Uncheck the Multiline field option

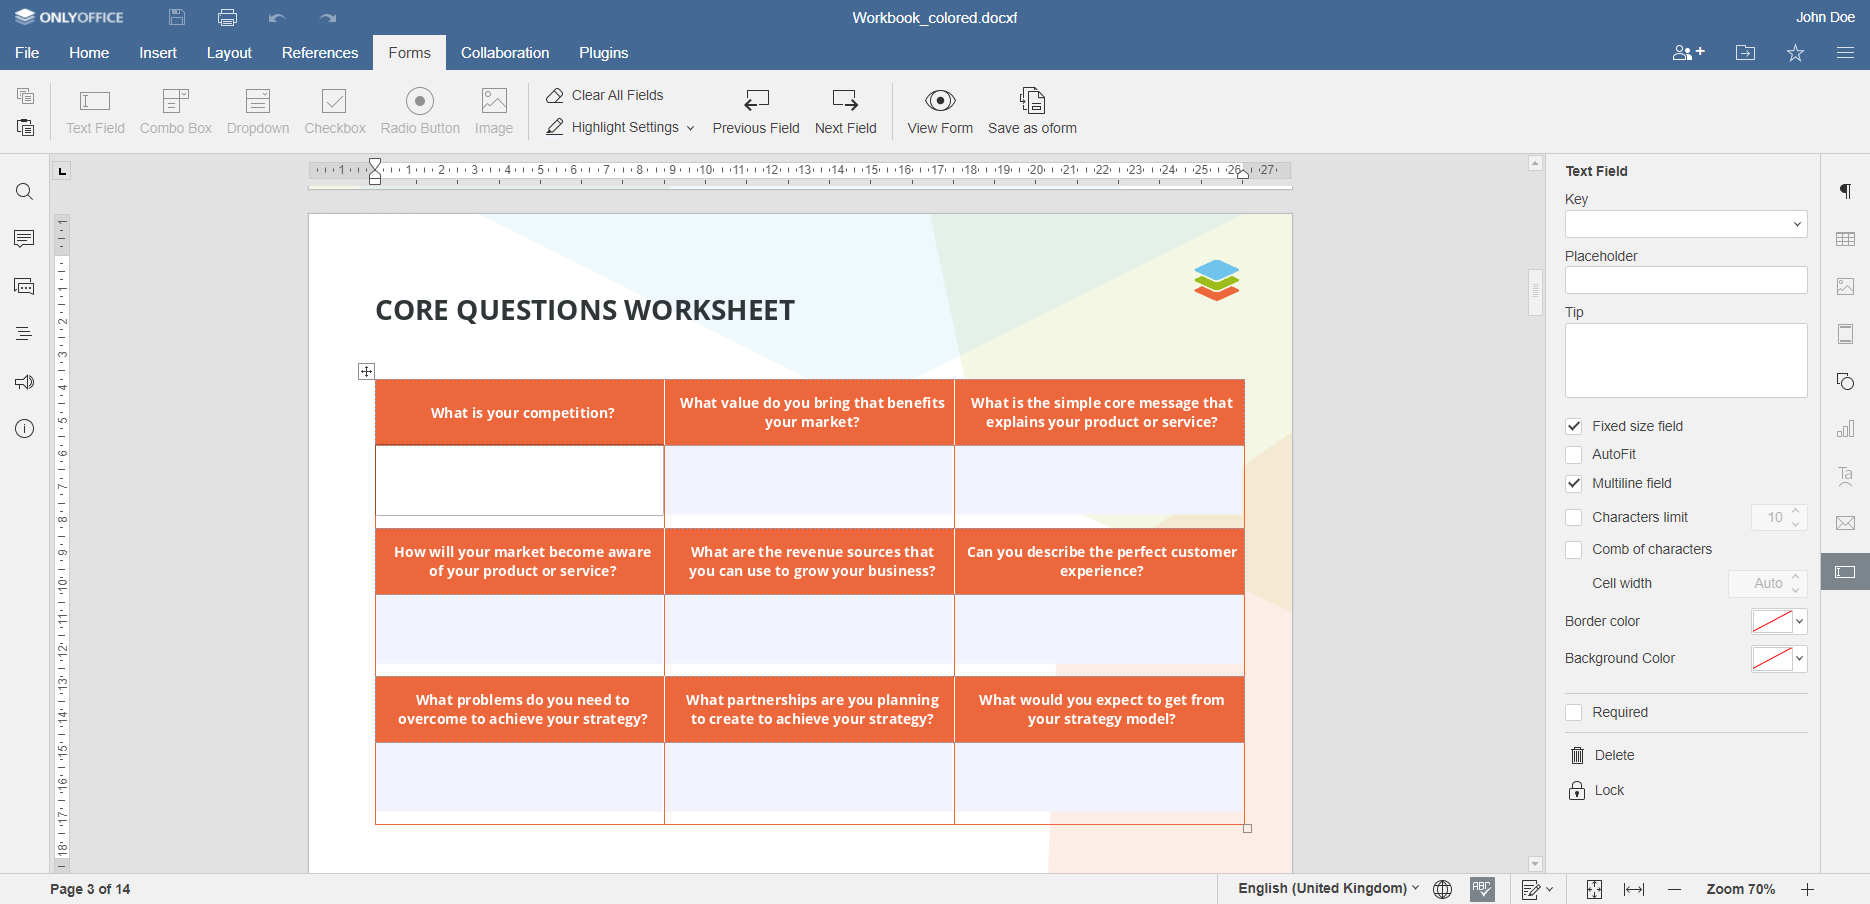point(1574,483)
